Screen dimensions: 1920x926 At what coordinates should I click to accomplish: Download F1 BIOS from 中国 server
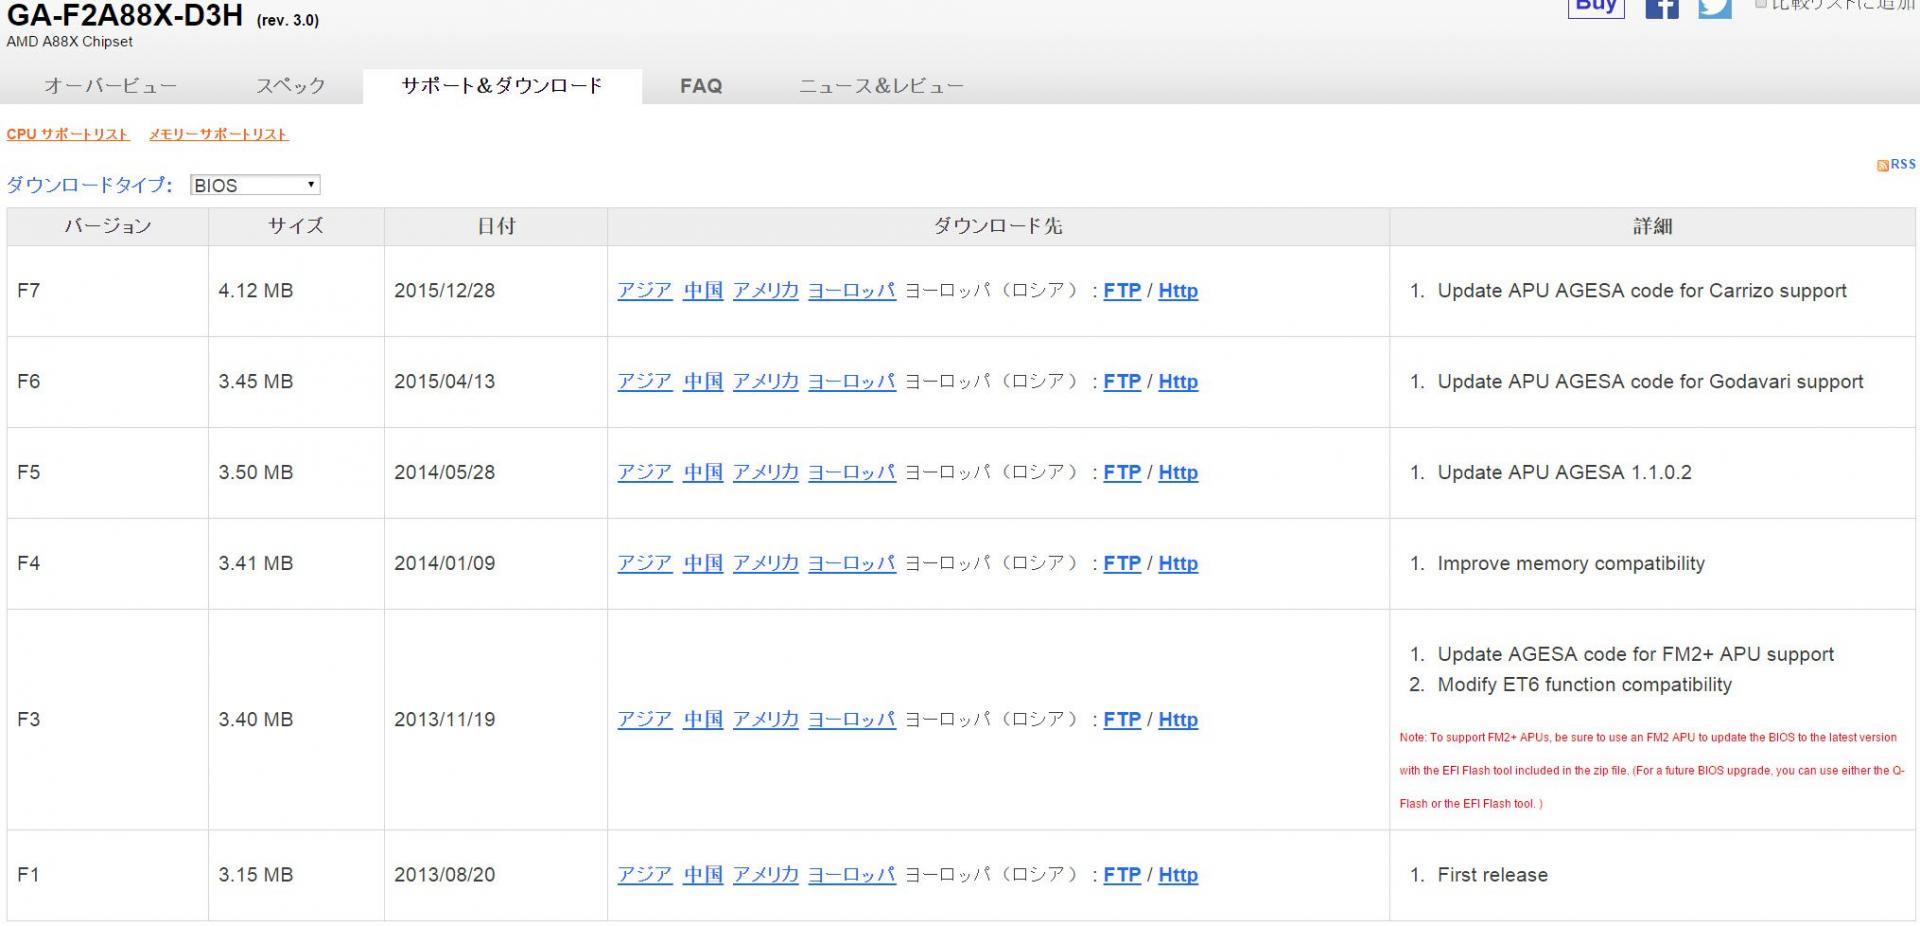tap(703, 875)
